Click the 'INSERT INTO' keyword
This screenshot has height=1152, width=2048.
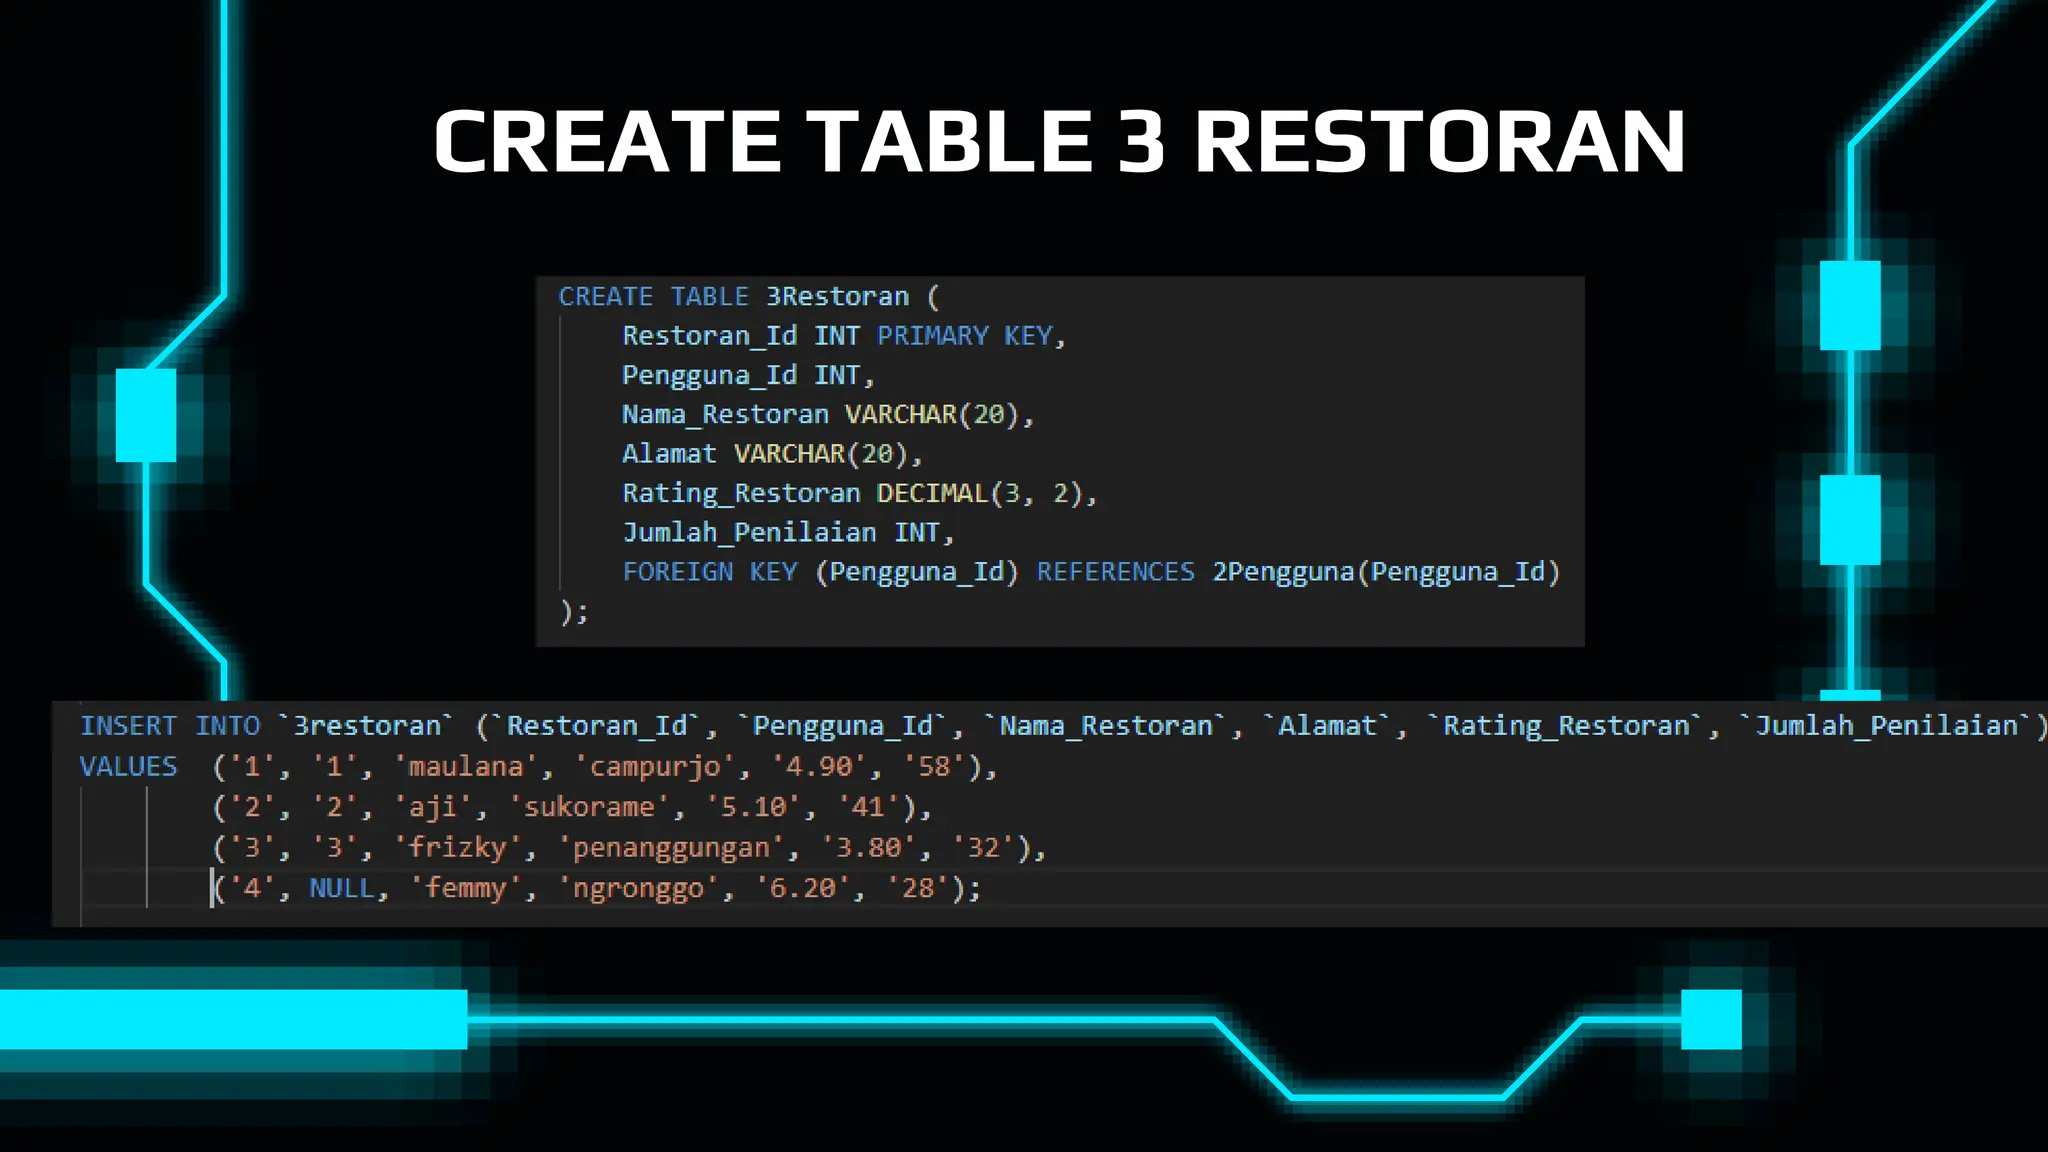click(170, 726)
